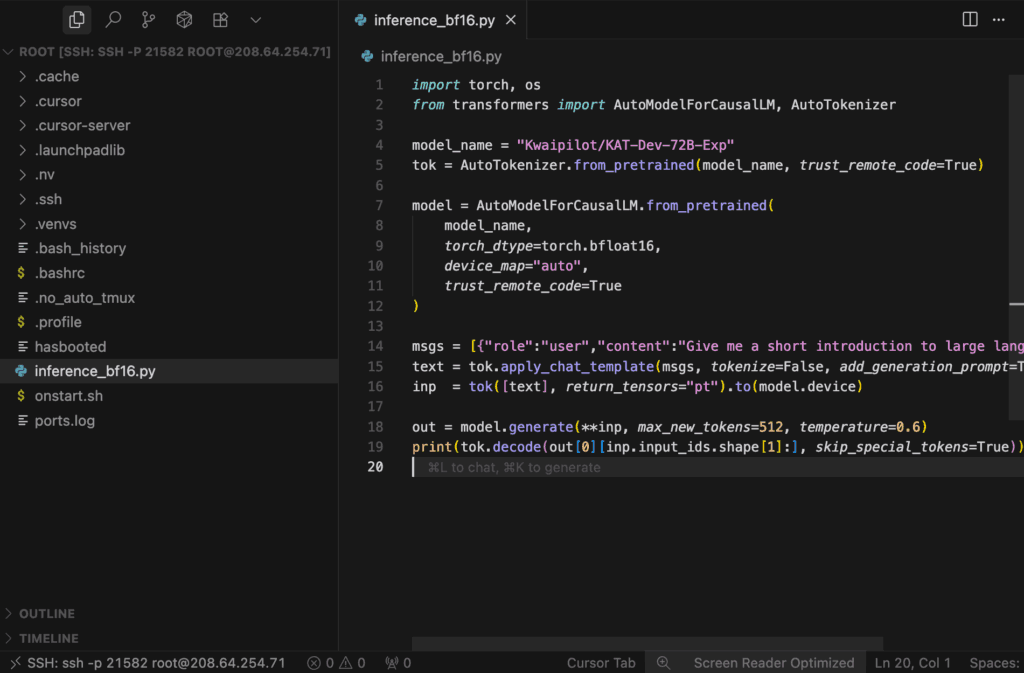Viewport: 1024px width, 673px height.
Task: Click the split editor icon
Action: [x=969, y=19]
